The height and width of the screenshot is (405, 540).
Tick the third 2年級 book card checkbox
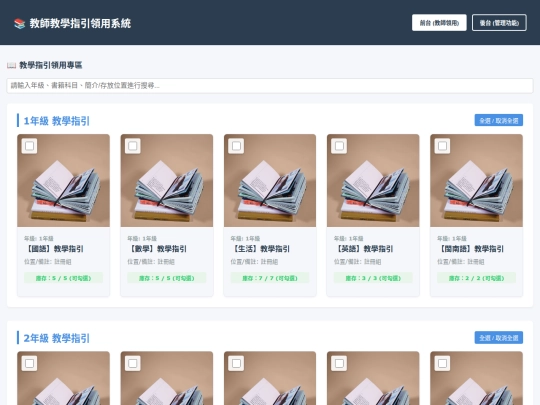236,363
